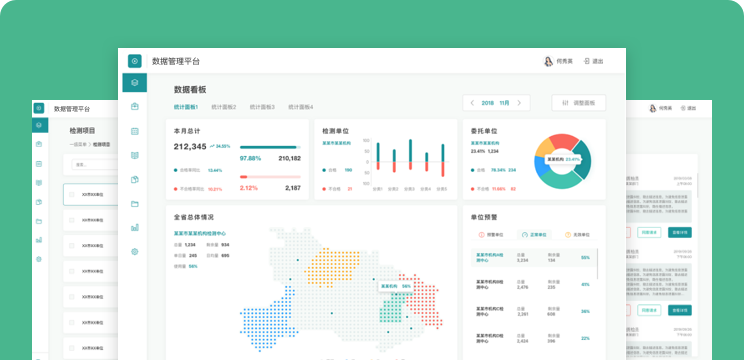Image resolution: width=744 pixels, height=360 pixels.
Task: Select the 预警单位 warning filter tab
Action: tap(491, 235)
